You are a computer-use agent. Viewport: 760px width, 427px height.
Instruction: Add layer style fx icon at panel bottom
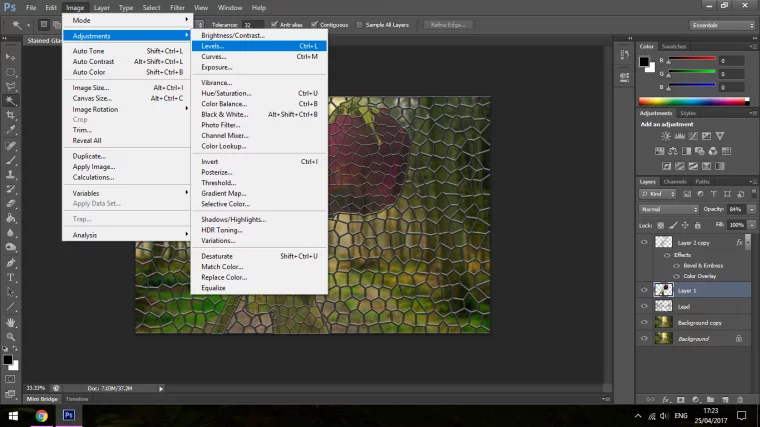[666, 399]
